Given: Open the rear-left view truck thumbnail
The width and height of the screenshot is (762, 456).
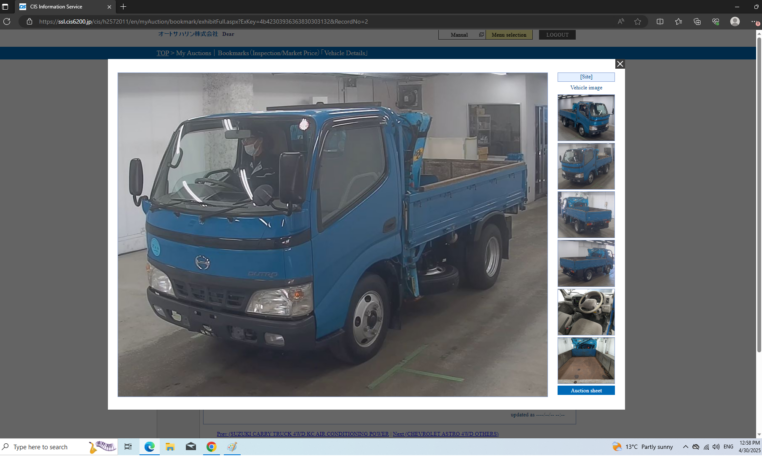Looking at the screenshot, I should coord(586,214).
